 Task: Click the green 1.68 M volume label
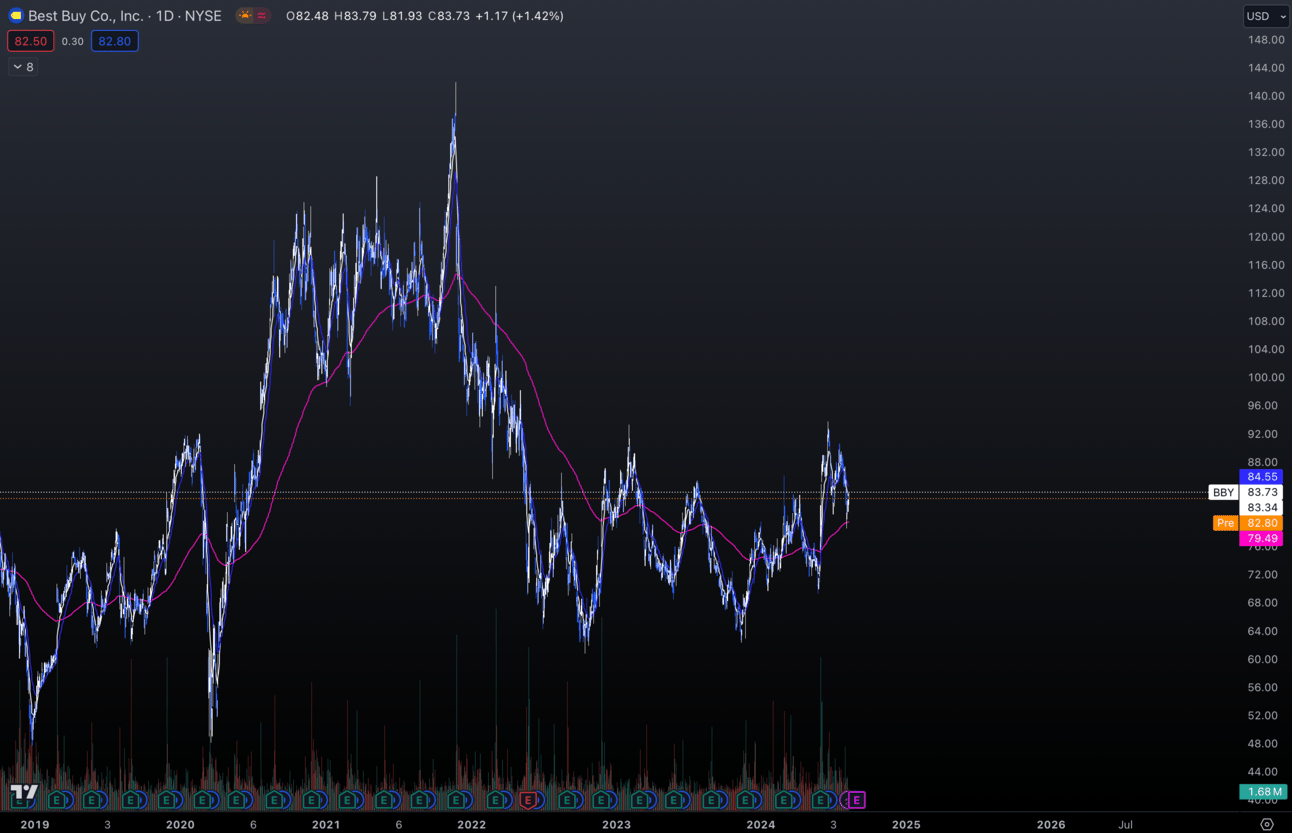1262,791
